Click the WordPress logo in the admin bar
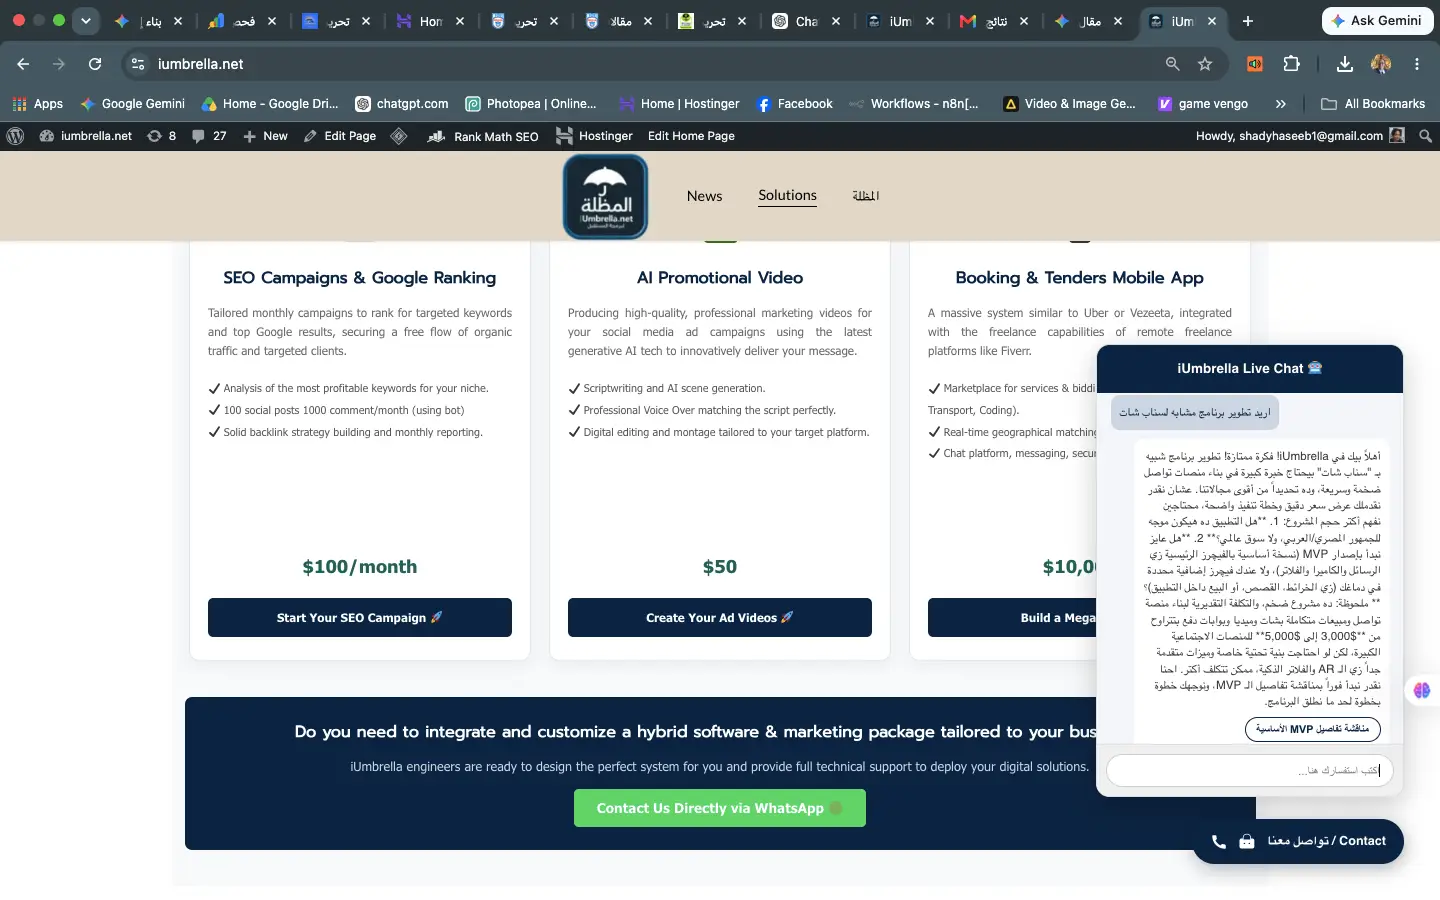Image resolution: width=1440 pixels, height=900 pixels. (x=15, y=136)
